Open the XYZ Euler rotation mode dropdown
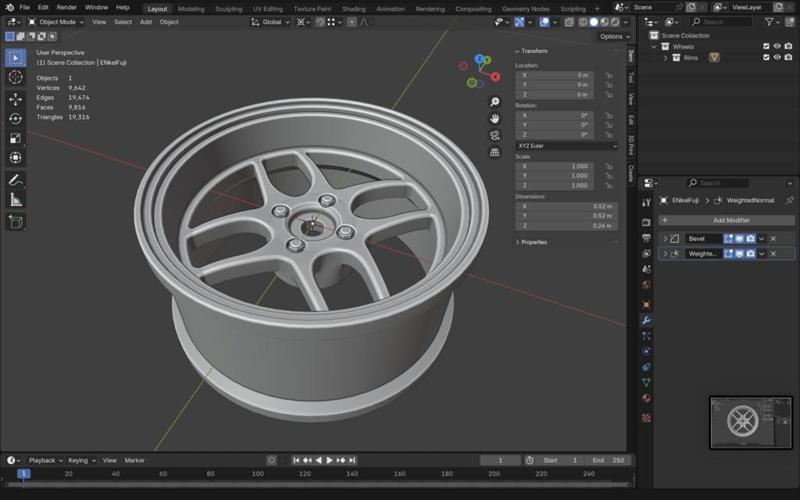 point(566,146)
